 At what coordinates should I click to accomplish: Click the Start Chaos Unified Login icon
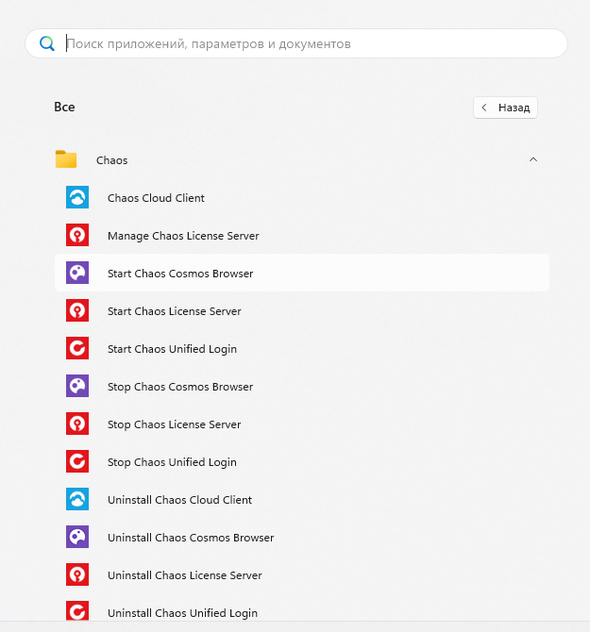[77, 348]
